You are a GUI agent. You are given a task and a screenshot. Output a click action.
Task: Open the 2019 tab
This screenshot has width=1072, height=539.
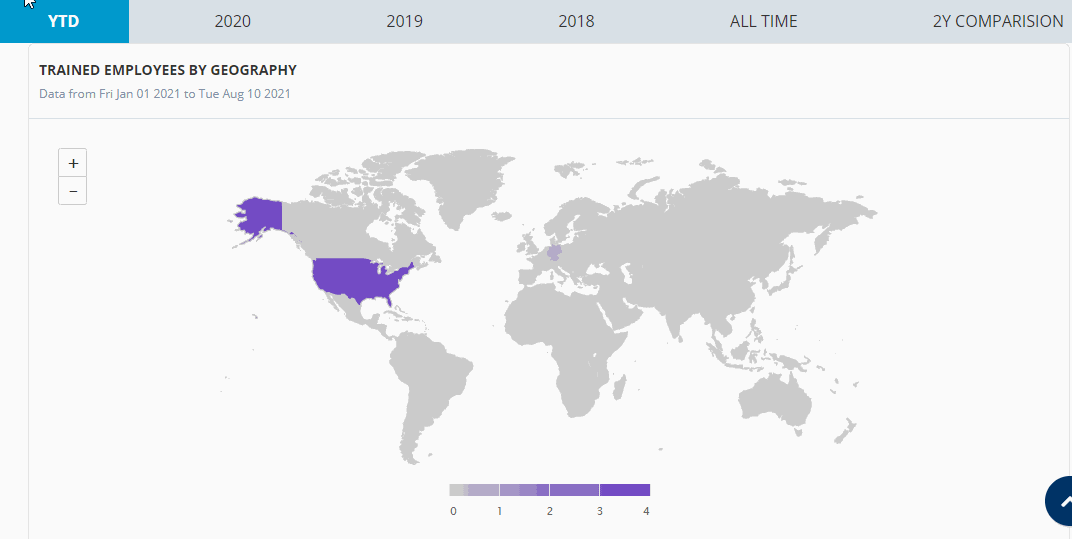[x=404, y=21]
